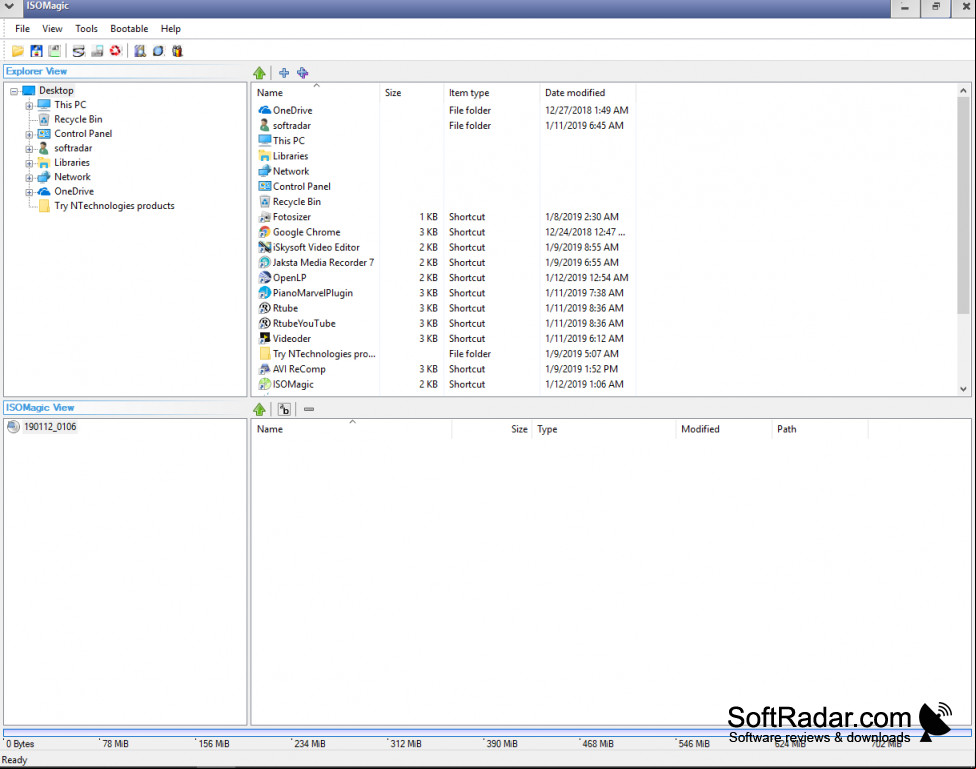Expand the Libraries tree node
The image size is (976, 769).
click(29, 163)
